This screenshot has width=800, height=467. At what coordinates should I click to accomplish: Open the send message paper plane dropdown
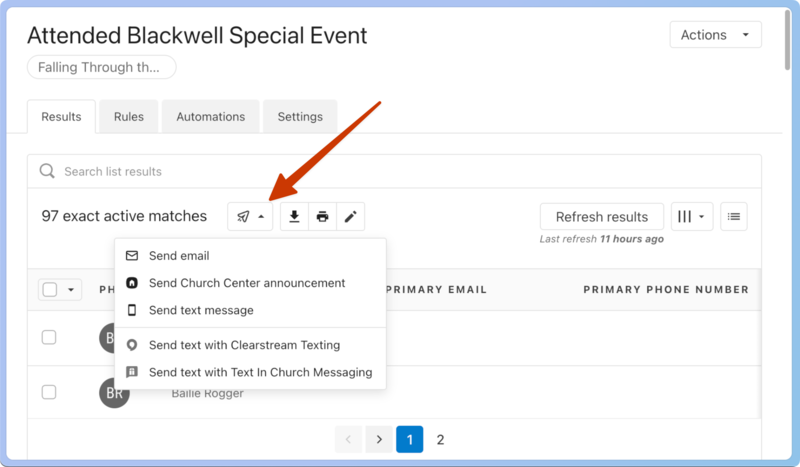[x=250, y=216]
